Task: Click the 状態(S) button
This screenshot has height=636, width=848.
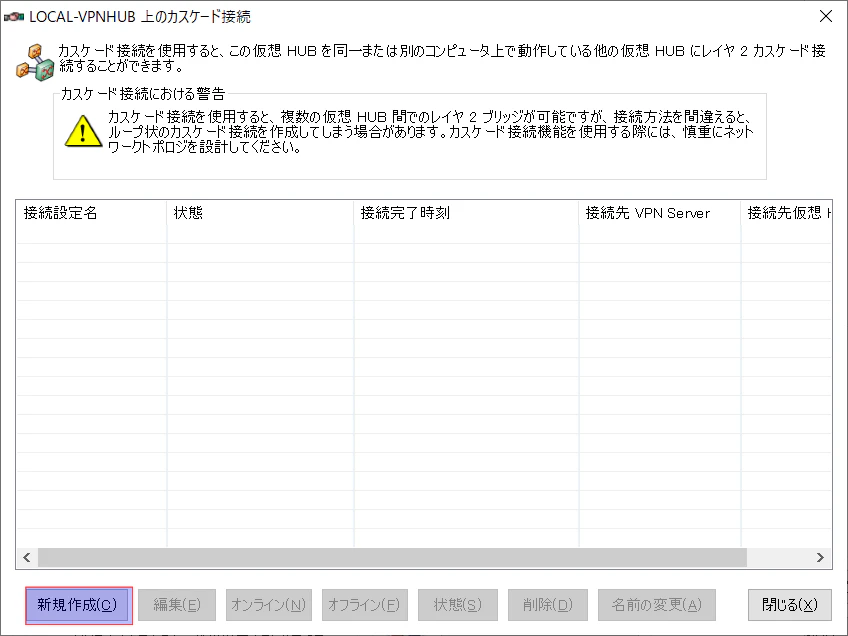Action: 458,605
